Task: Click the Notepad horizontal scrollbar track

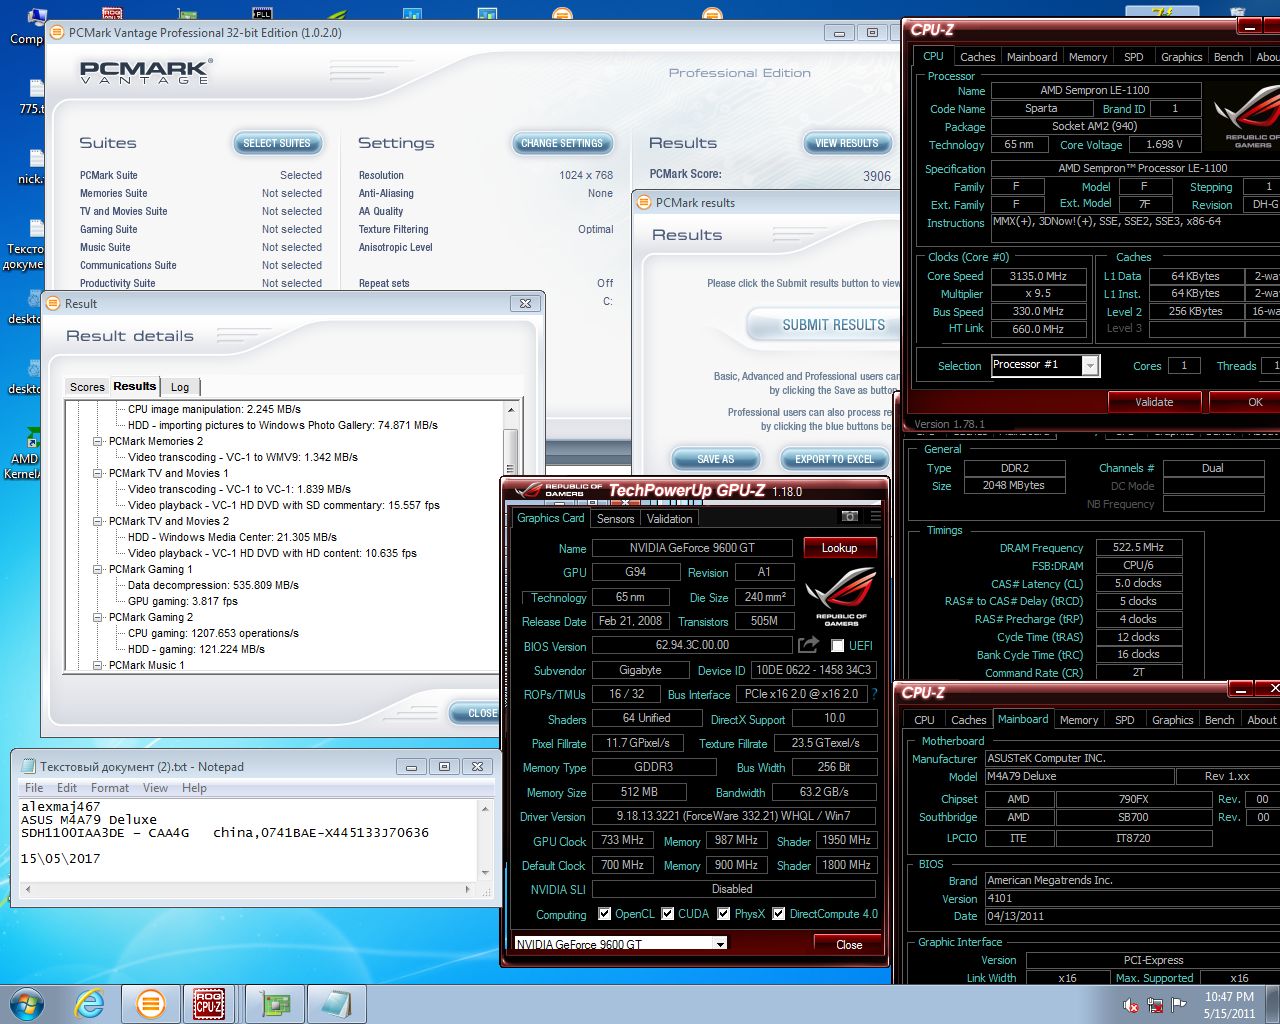Action: coord(247,888)
